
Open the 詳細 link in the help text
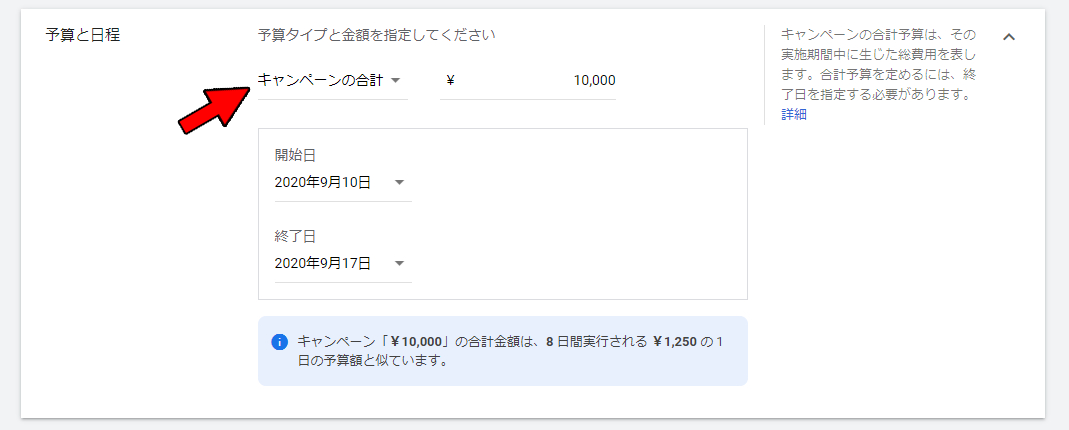coord(794,115)
